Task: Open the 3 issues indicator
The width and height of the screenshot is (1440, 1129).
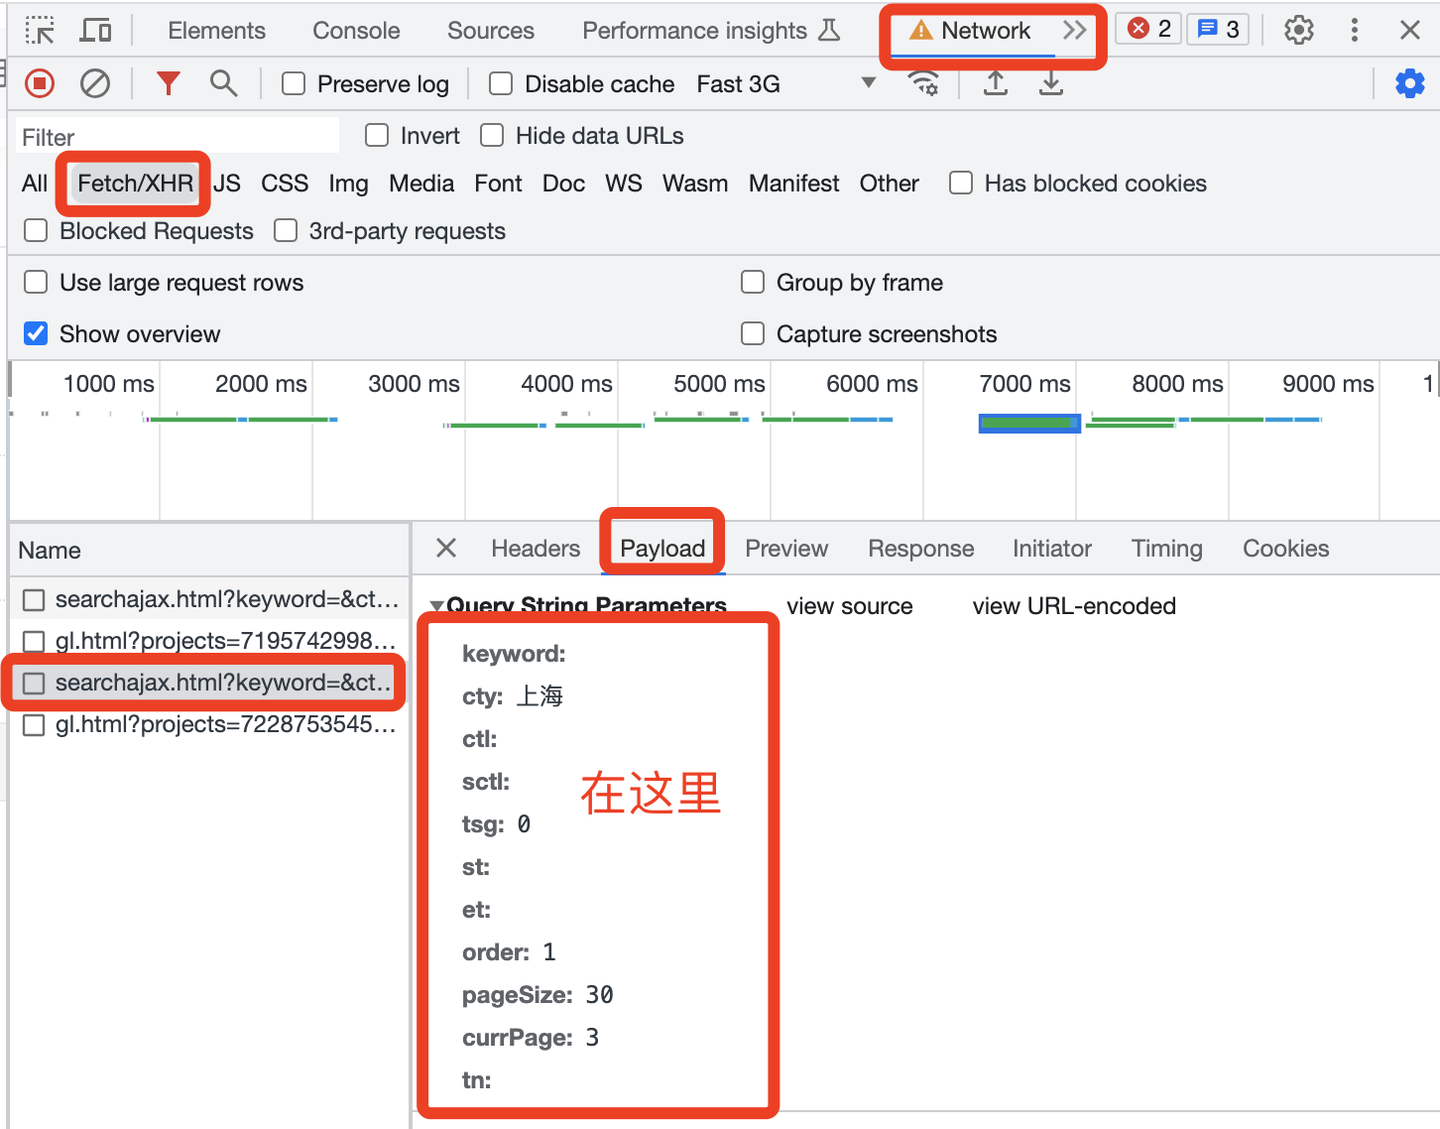Action: coord(1219,29)
